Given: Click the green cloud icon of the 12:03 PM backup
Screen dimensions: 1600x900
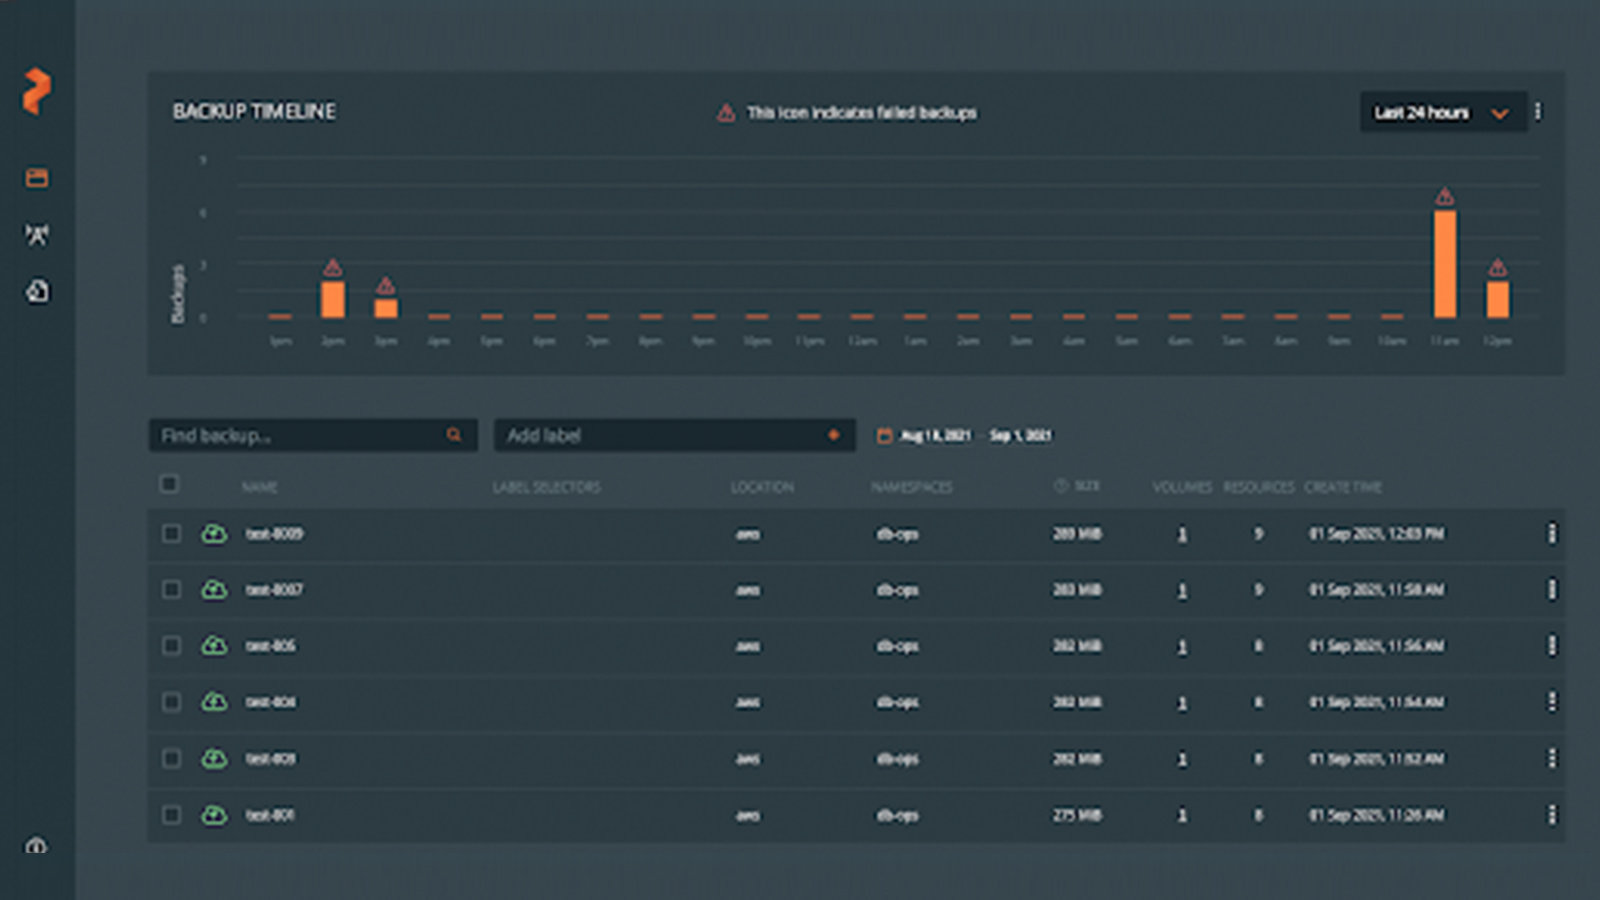Looking at the screenshot, I should click(x=214, y=534).
